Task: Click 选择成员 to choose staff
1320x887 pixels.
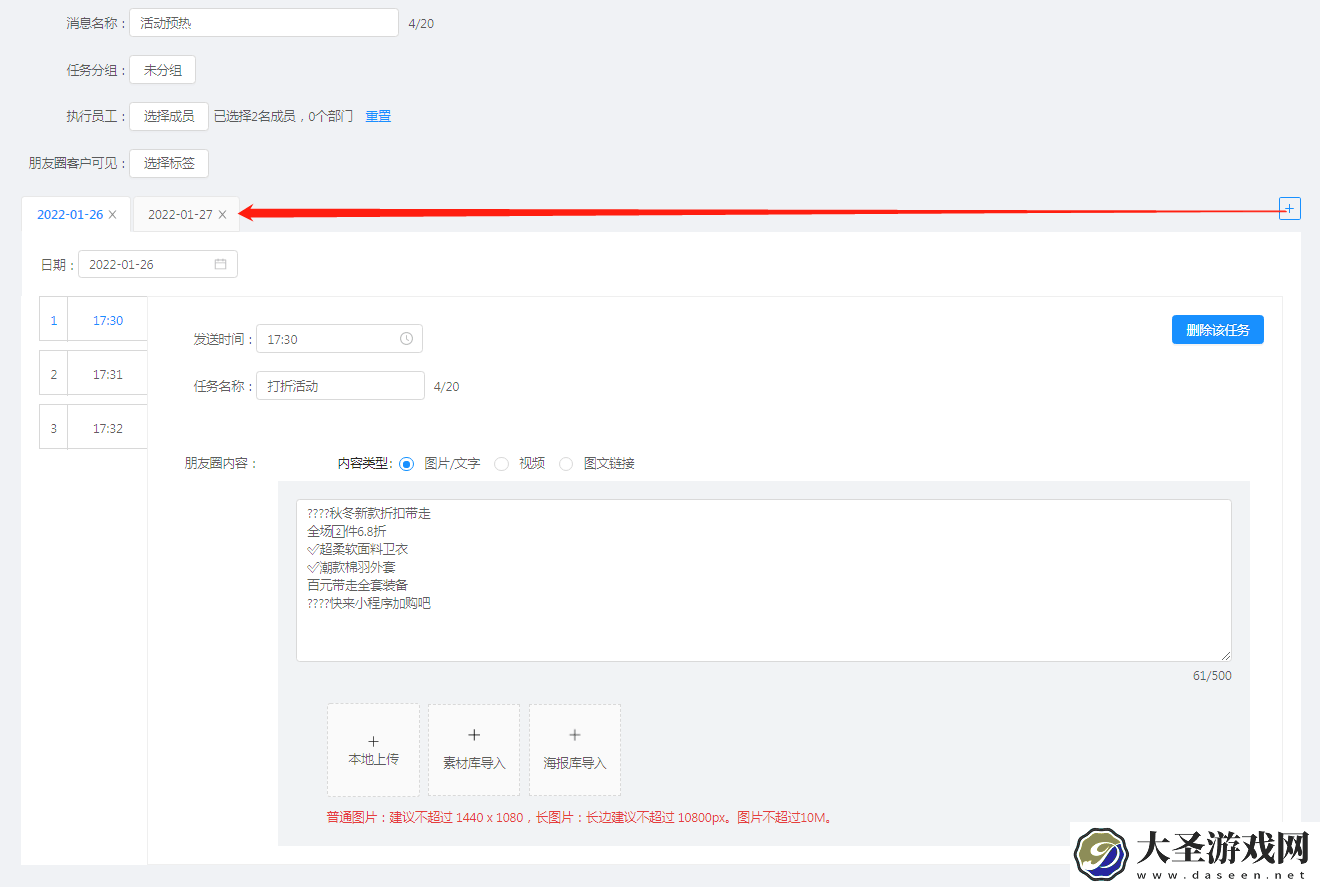Action: point(169,116)
